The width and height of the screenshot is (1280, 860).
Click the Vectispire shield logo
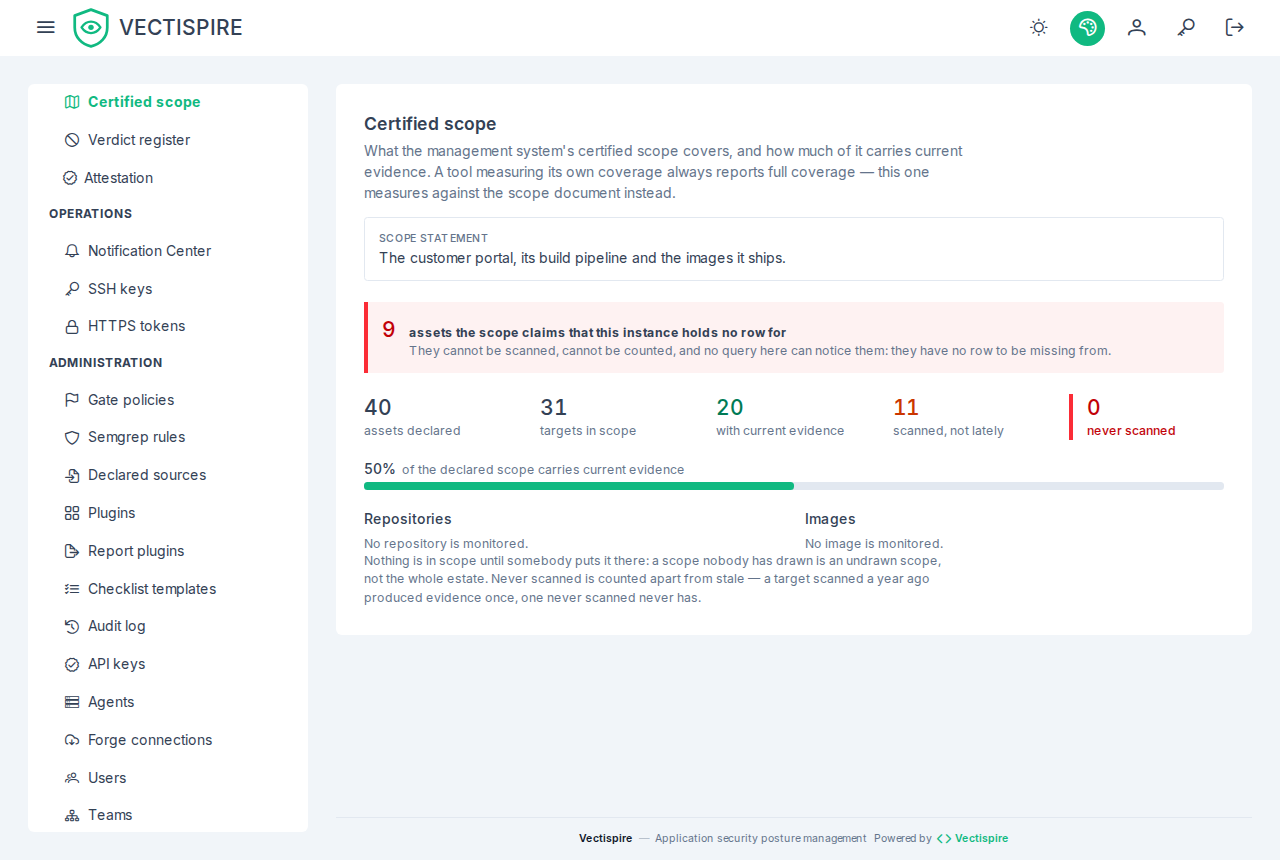(91, 28)
